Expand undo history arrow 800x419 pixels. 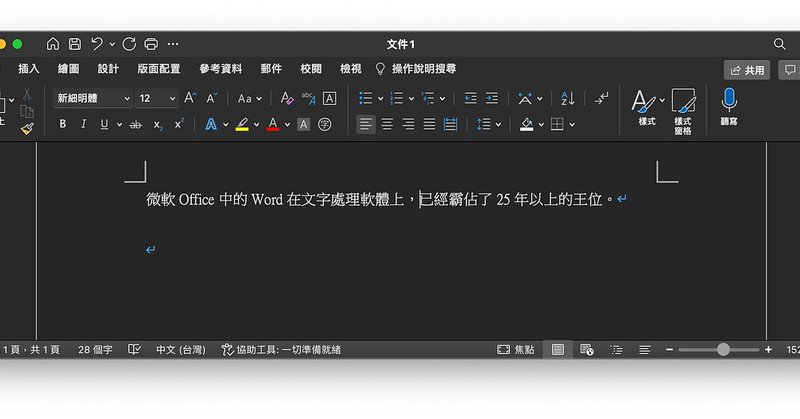point(112,44)
